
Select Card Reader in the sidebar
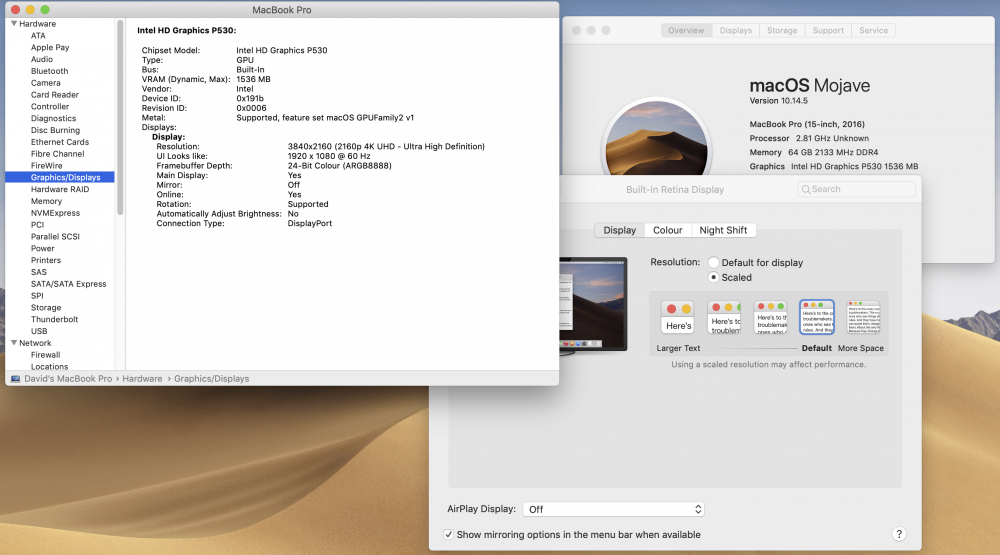coord(55,94)
